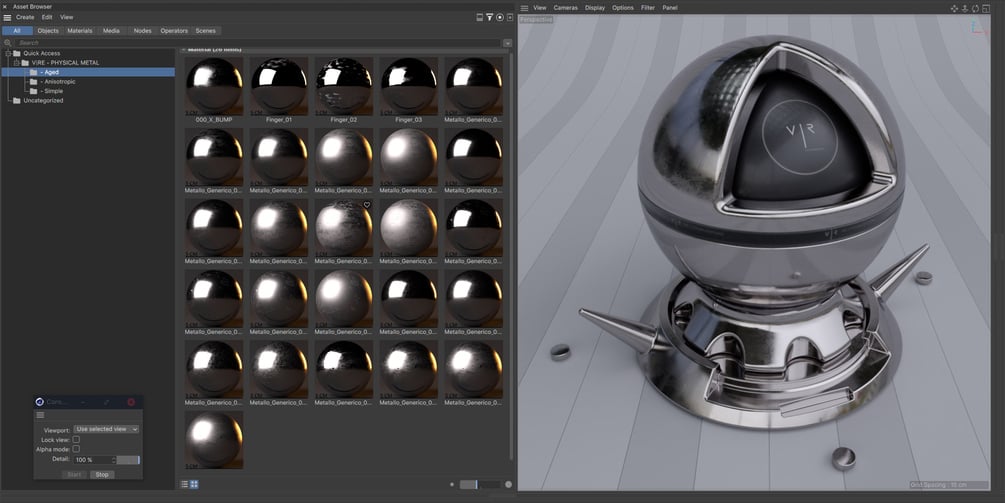Select the Objects filter tab
The width and height of the screenshot is (1005, 503).
[x=48, y=31]
